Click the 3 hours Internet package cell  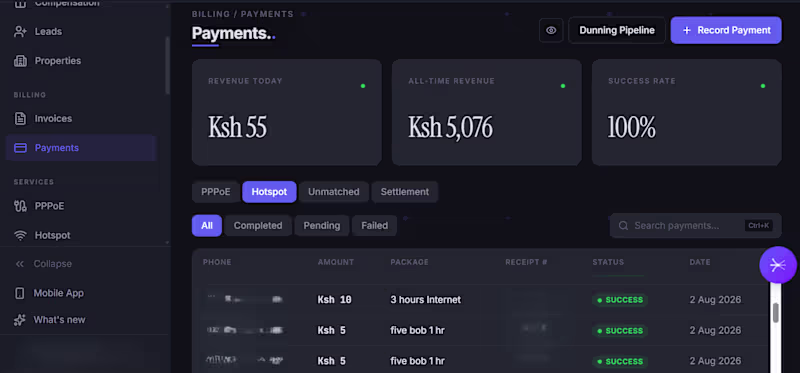426,300
